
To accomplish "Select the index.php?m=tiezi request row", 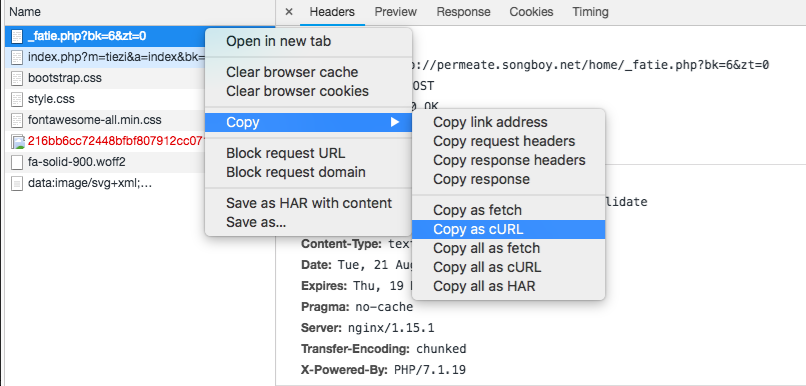I will 105,57.
